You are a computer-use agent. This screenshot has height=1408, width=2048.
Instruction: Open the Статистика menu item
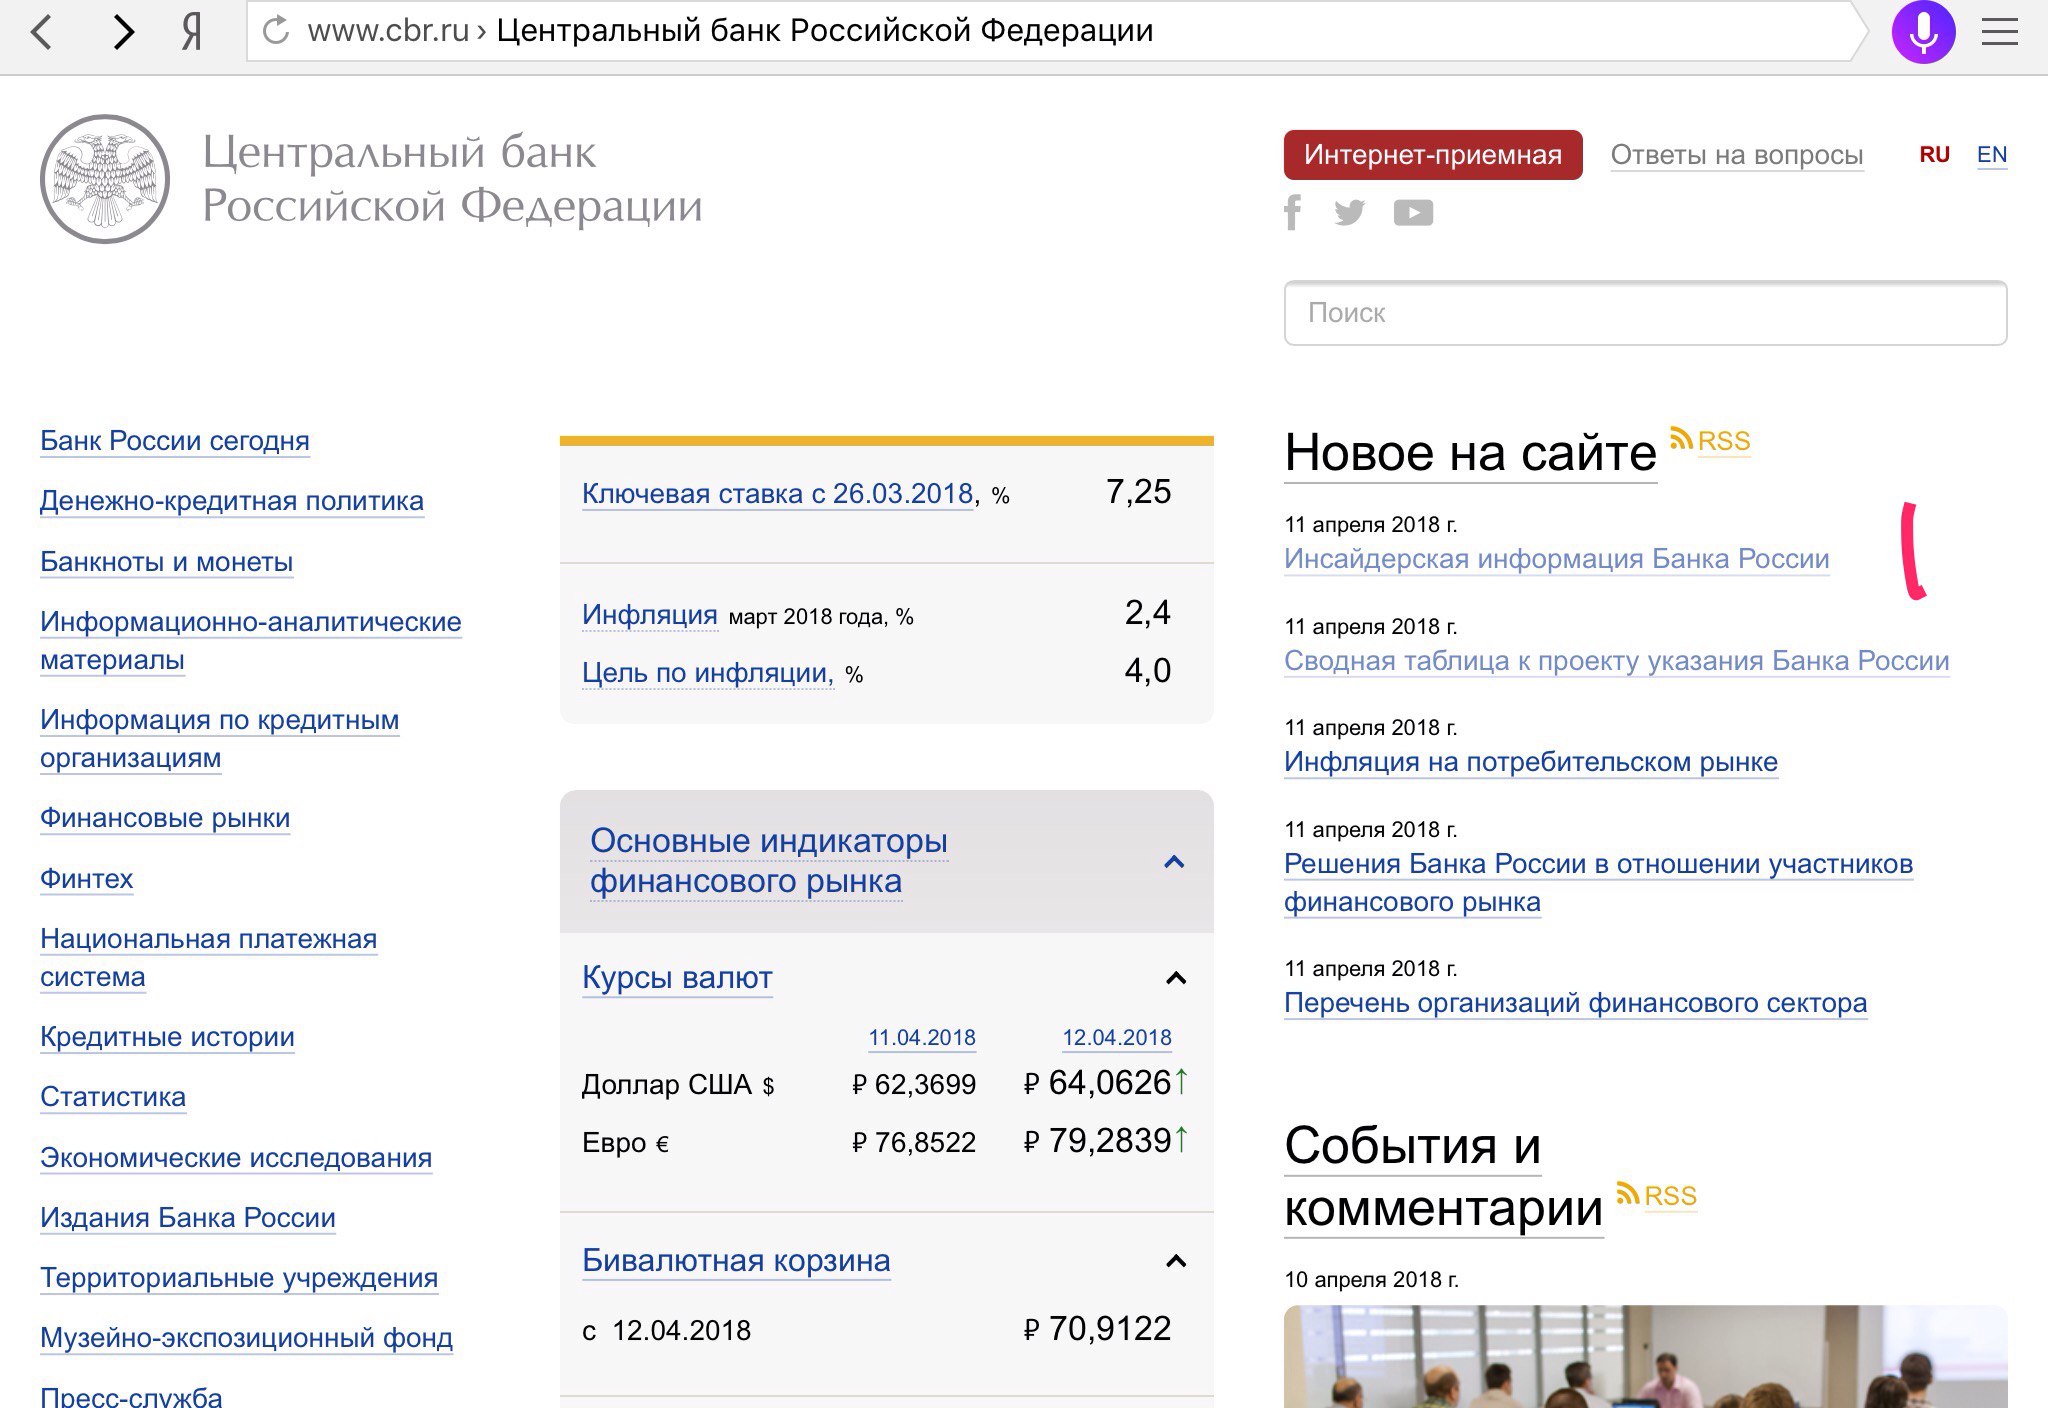[113, 1097]
